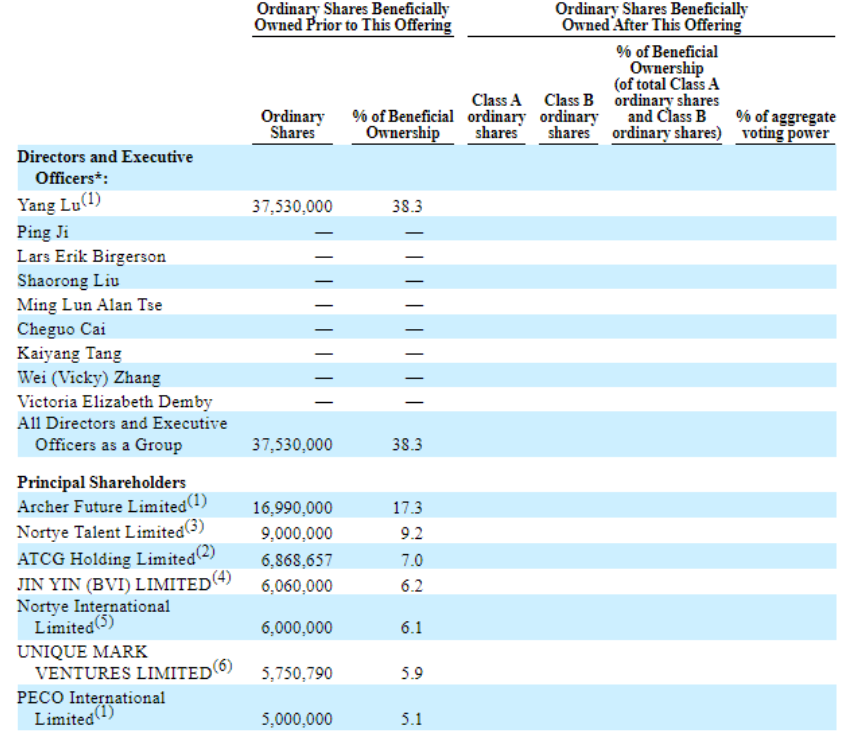The height and width of the screenshot is (739, 844).
Task: Click the 'Ordinary Shares Beneficially Owned After This Offering' header
Action: (651, 17)
